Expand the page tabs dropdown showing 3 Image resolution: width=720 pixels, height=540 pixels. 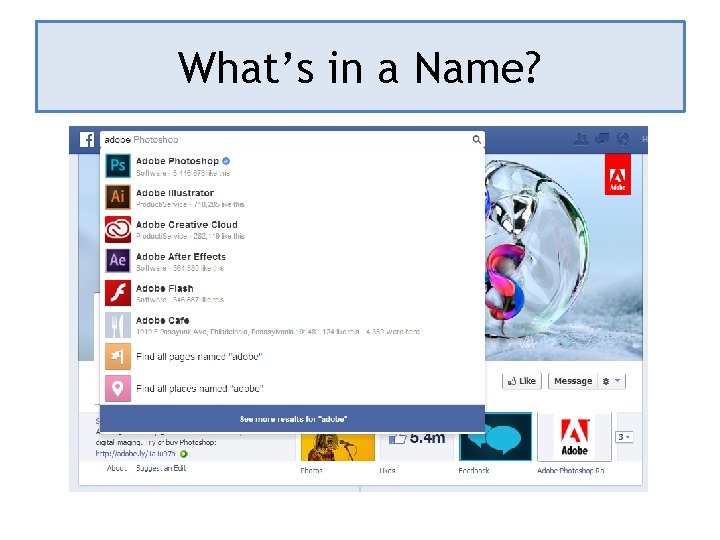pos(624,437)
